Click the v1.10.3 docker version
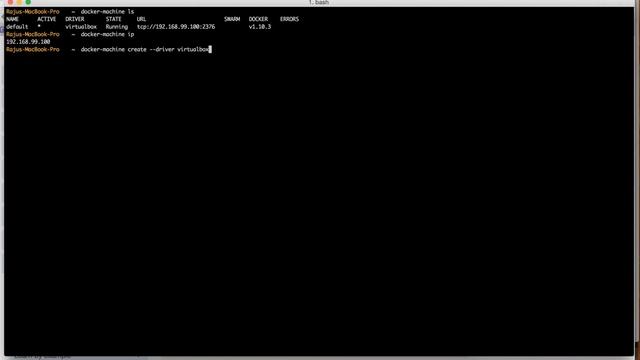 pyautogui.click(x=260, y=27)
